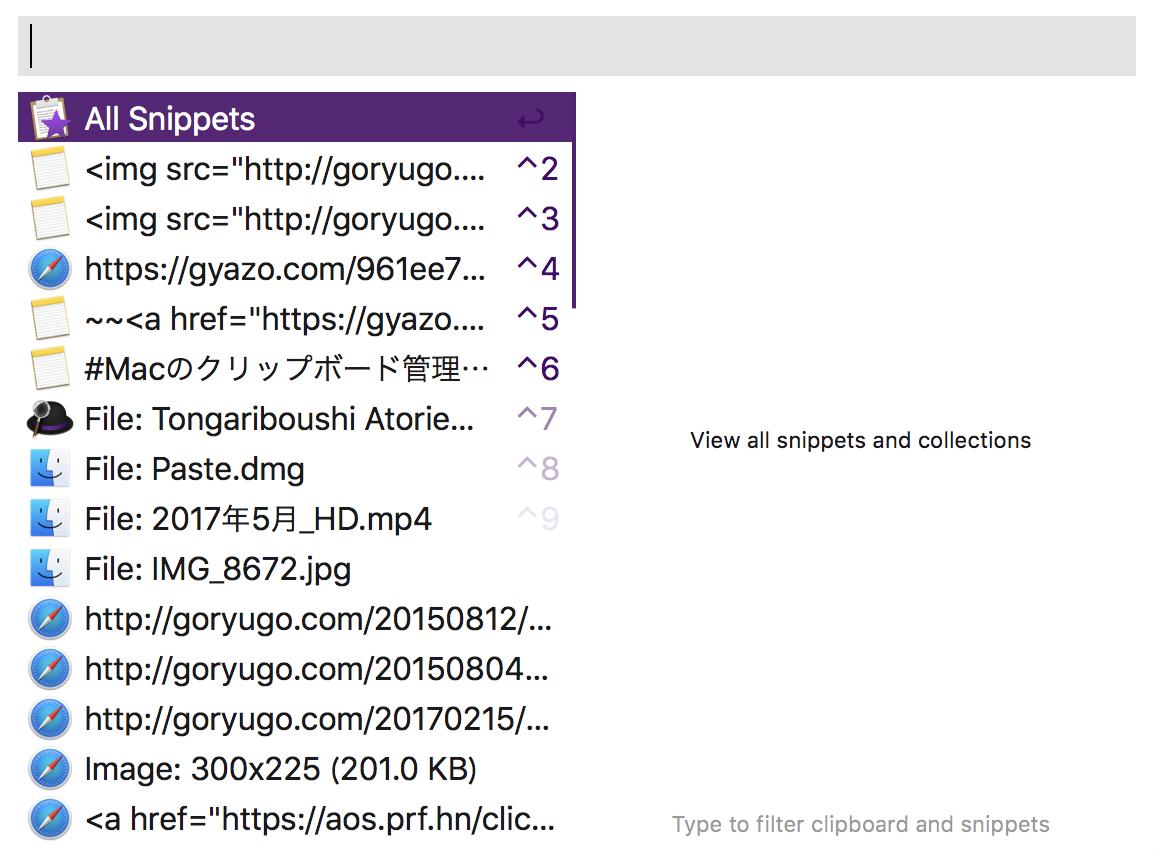Click the search field to filter clipboard

click(576, 46)
